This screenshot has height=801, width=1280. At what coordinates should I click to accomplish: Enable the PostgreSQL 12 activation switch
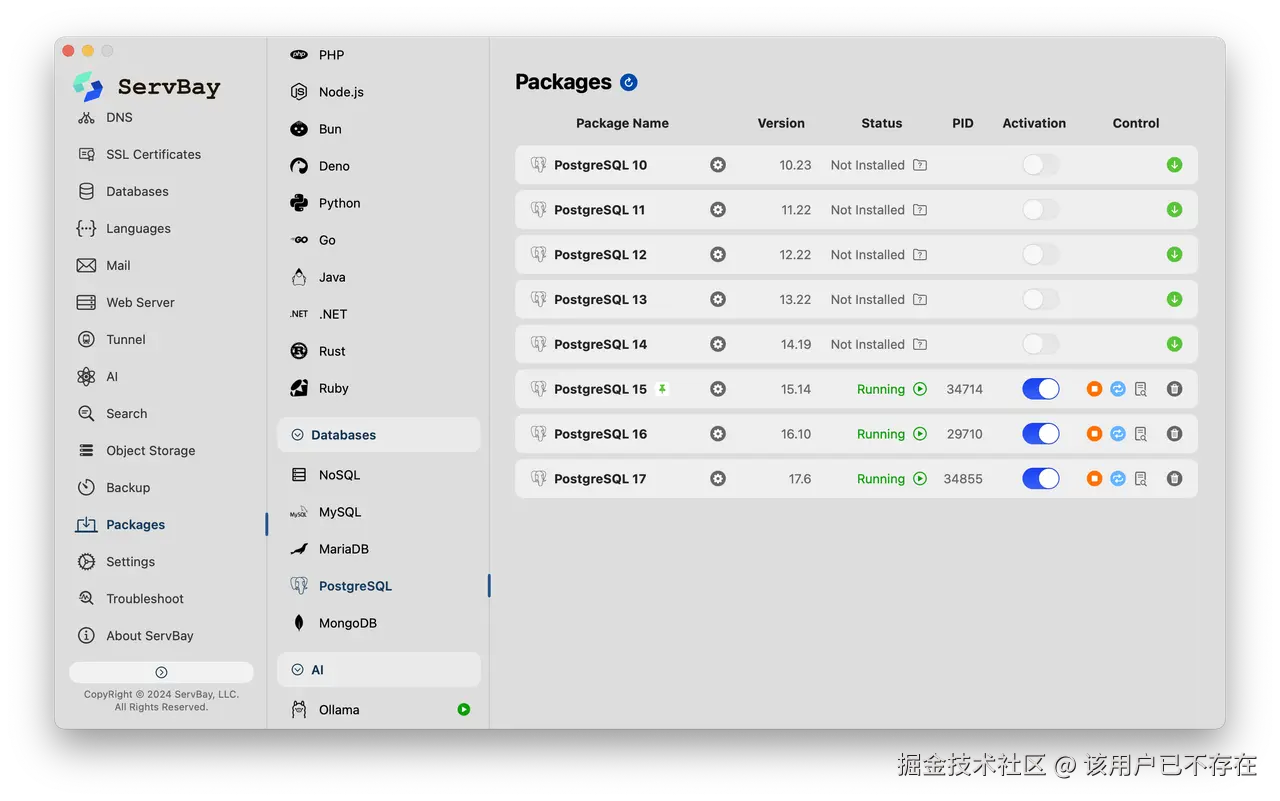coord(1040,255)
